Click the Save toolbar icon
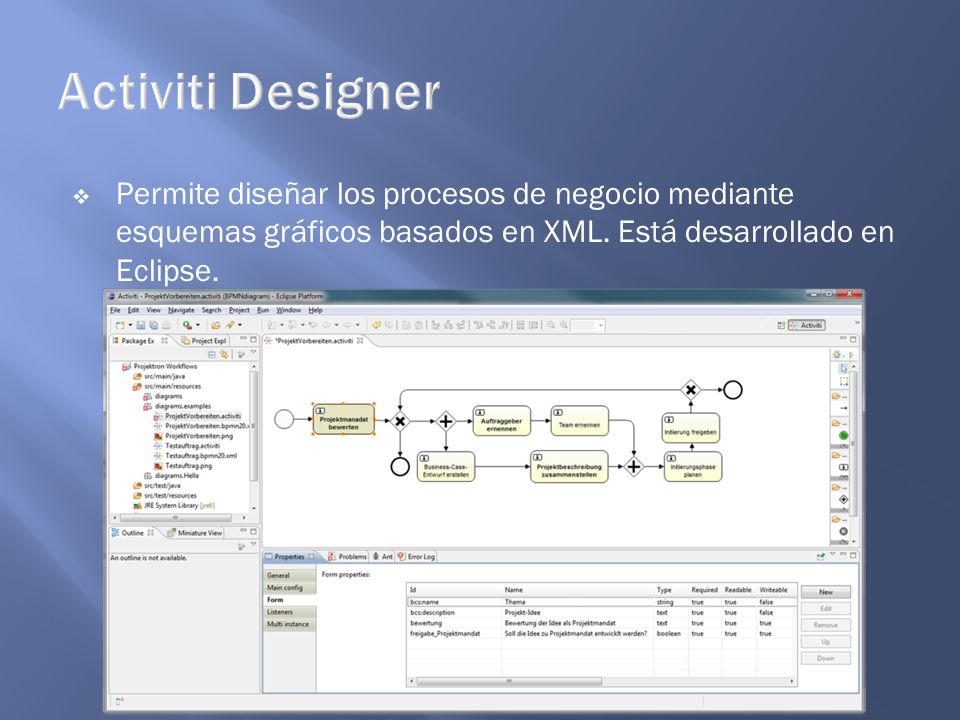Screen dimensions: 960x720 [141, 325]
